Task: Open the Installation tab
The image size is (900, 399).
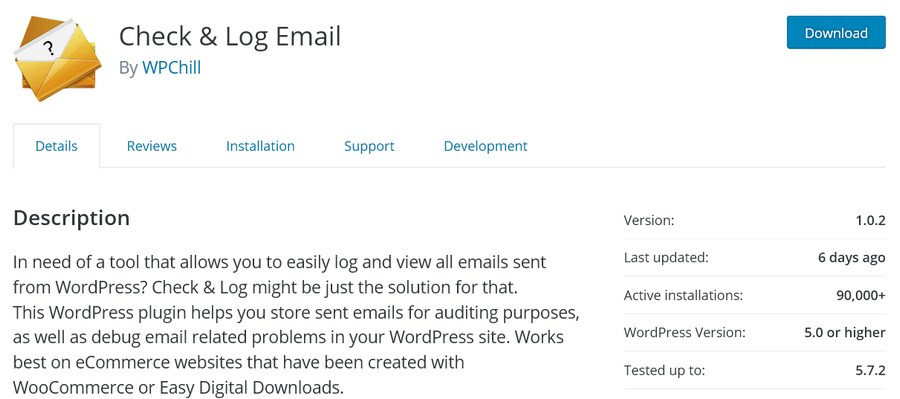Action: pos(260,146)
